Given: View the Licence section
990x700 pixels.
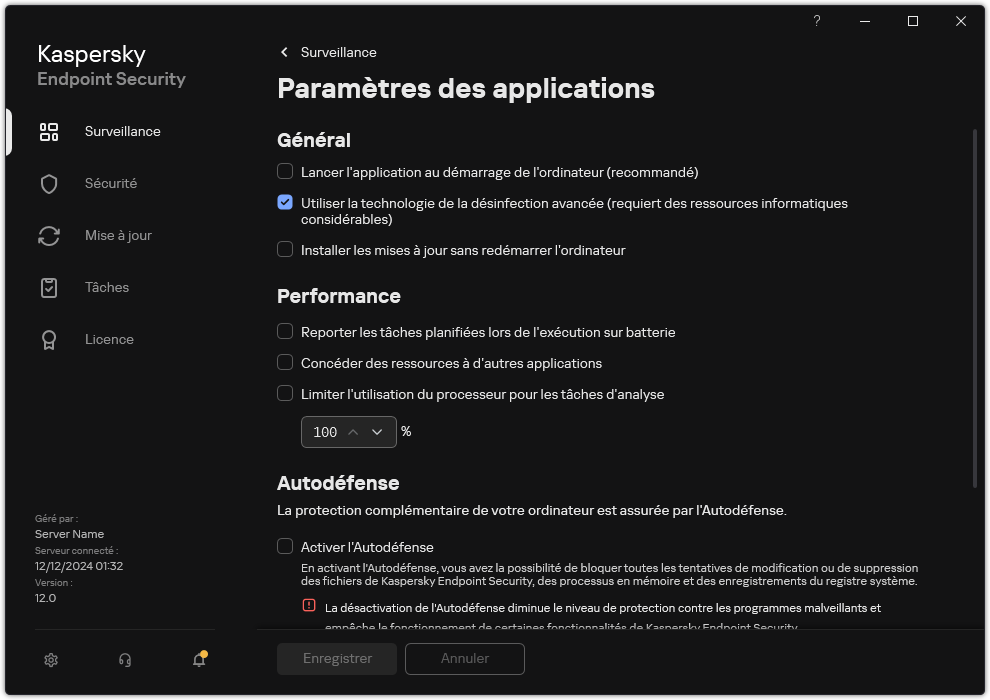Looking at the screenshot, I should click(48, 339).
